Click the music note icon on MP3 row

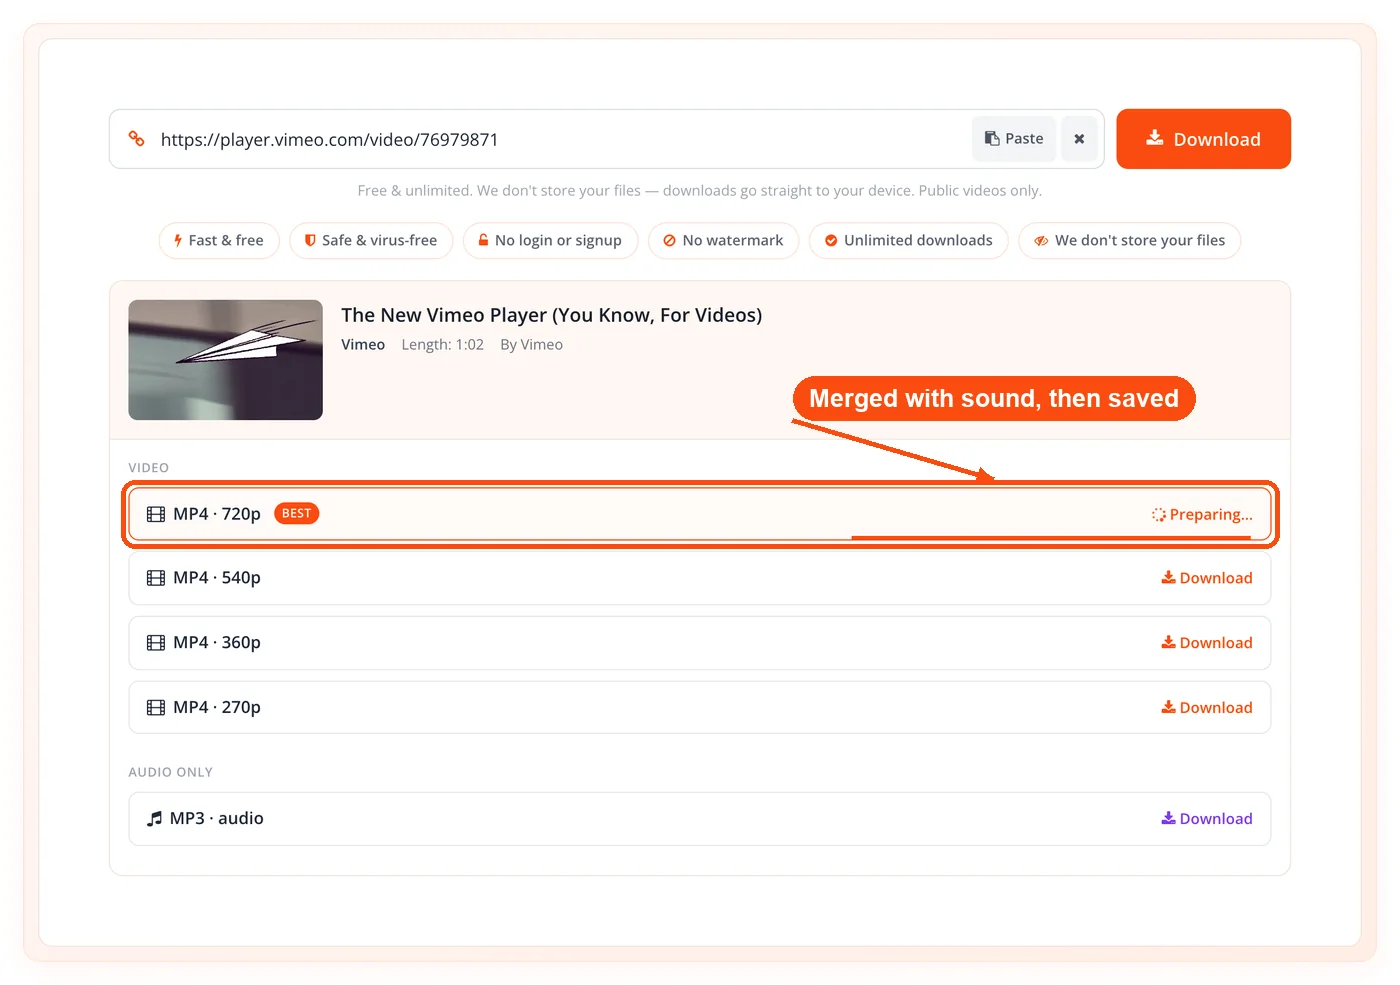tap(154, 819)
